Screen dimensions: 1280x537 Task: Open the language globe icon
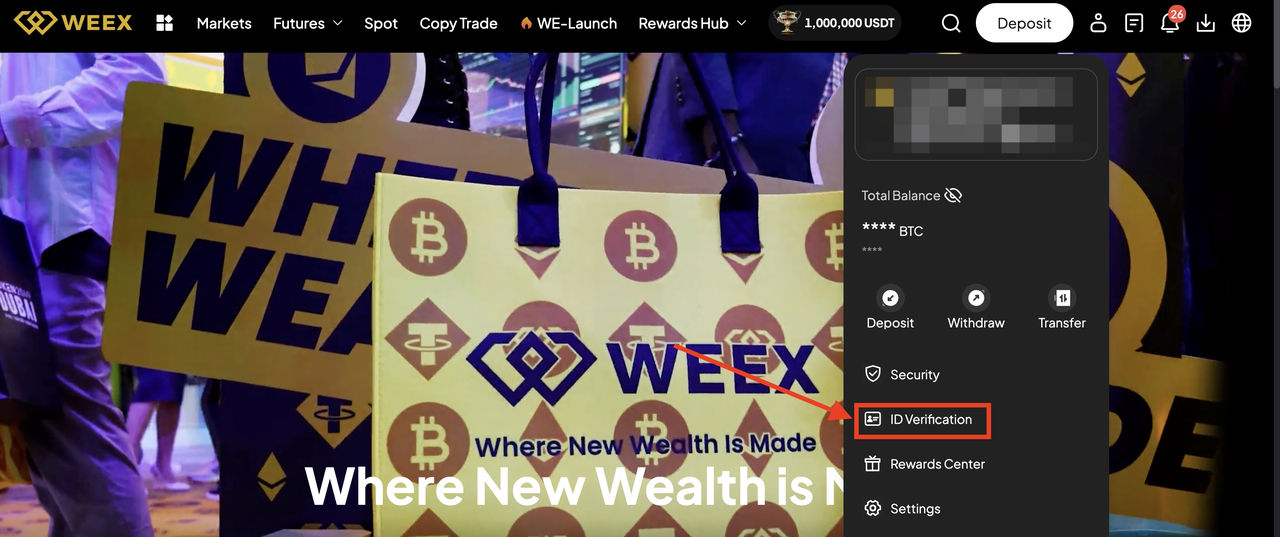(x=1242, y=23)
